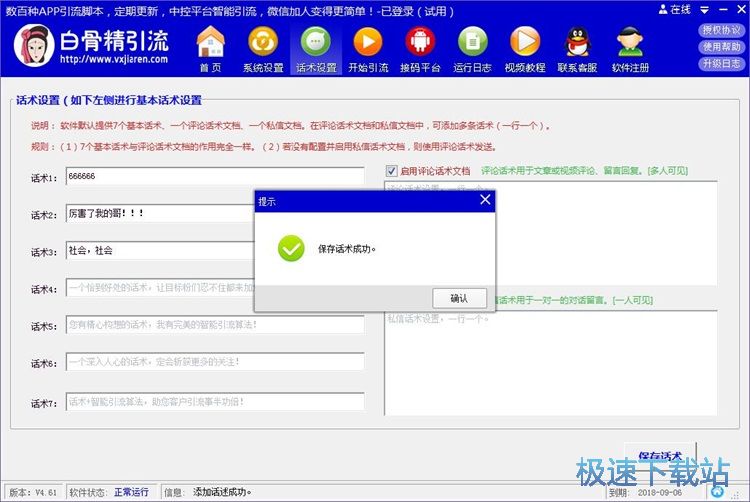Click 确认 in the 提示 dialog
Image resolution: width=750 pixels, height=502 pixels.
tap(459, 298)
